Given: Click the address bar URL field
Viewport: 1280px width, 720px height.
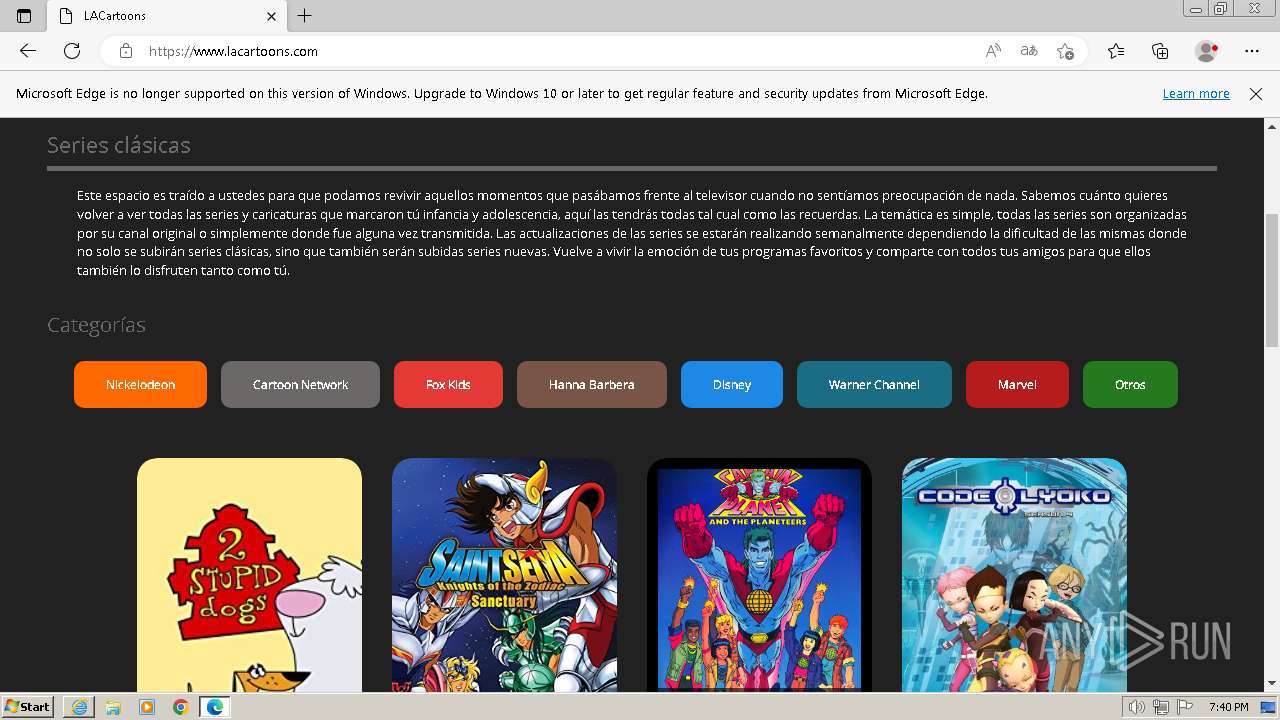Looking at the screenshot, I should [560, 51].
